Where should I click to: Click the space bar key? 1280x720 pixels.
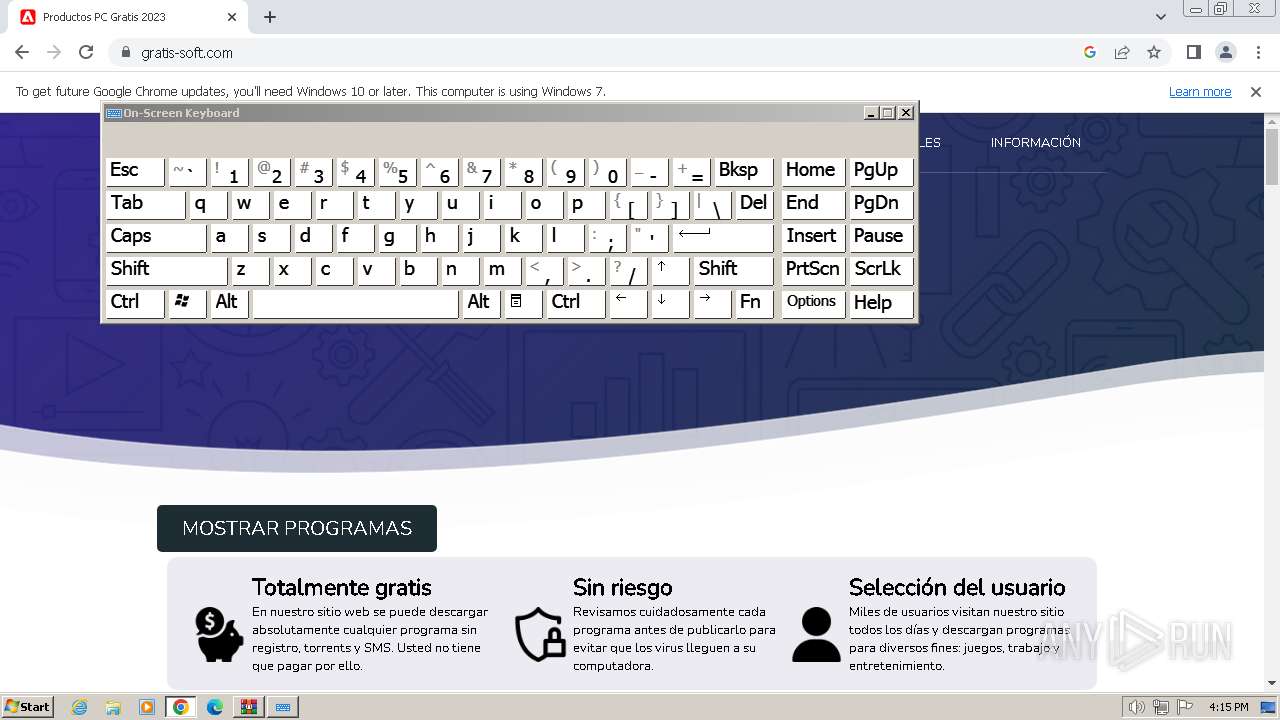(355, 303)
